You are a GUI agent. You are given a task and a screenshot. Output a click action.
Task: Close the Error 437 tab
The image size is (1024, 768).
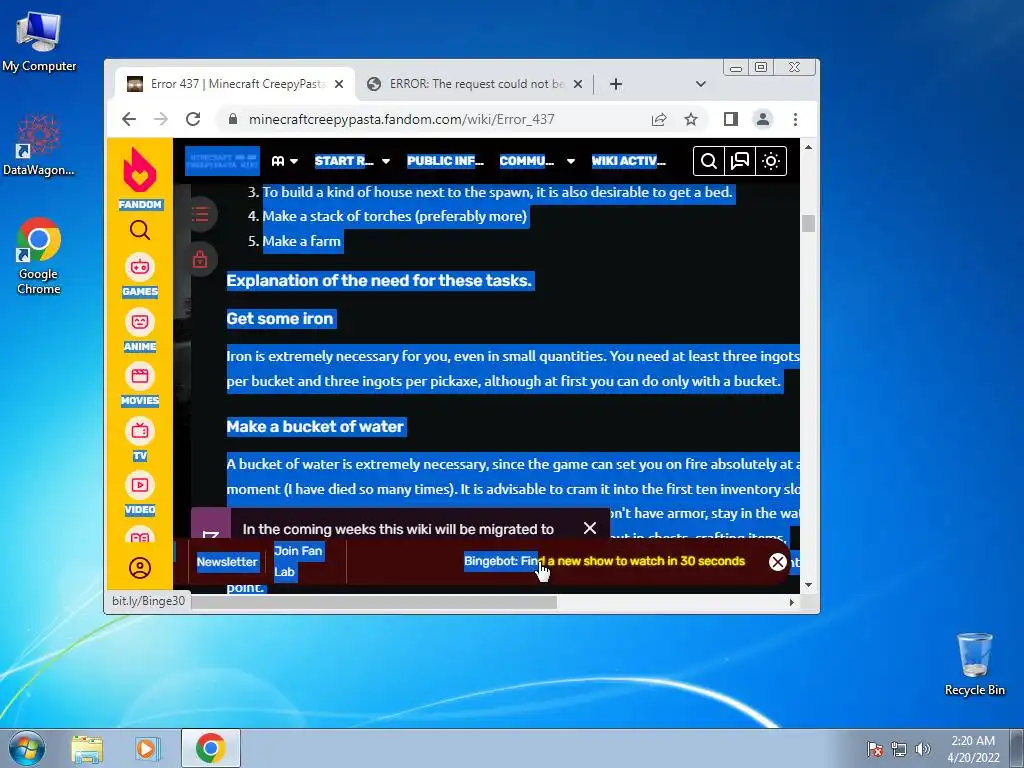(x=339, y=84)
